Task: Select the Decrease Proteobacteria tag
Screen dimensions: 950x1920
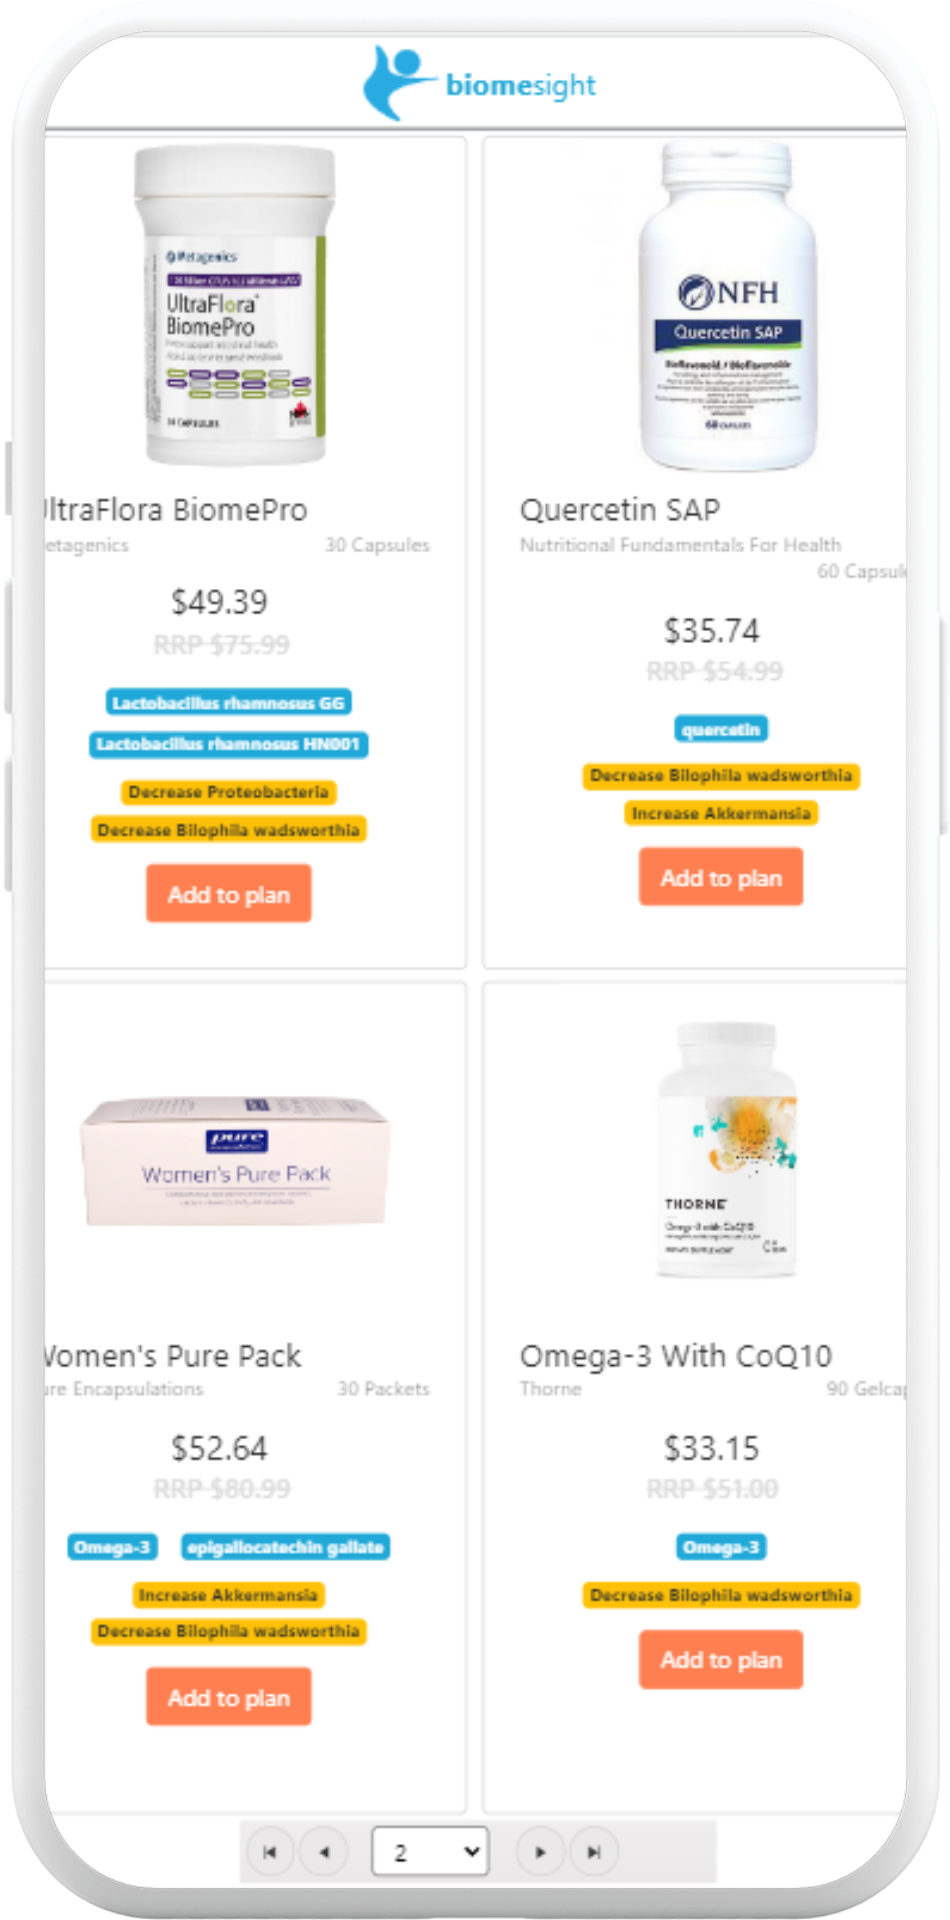Action: click(229, 792)
